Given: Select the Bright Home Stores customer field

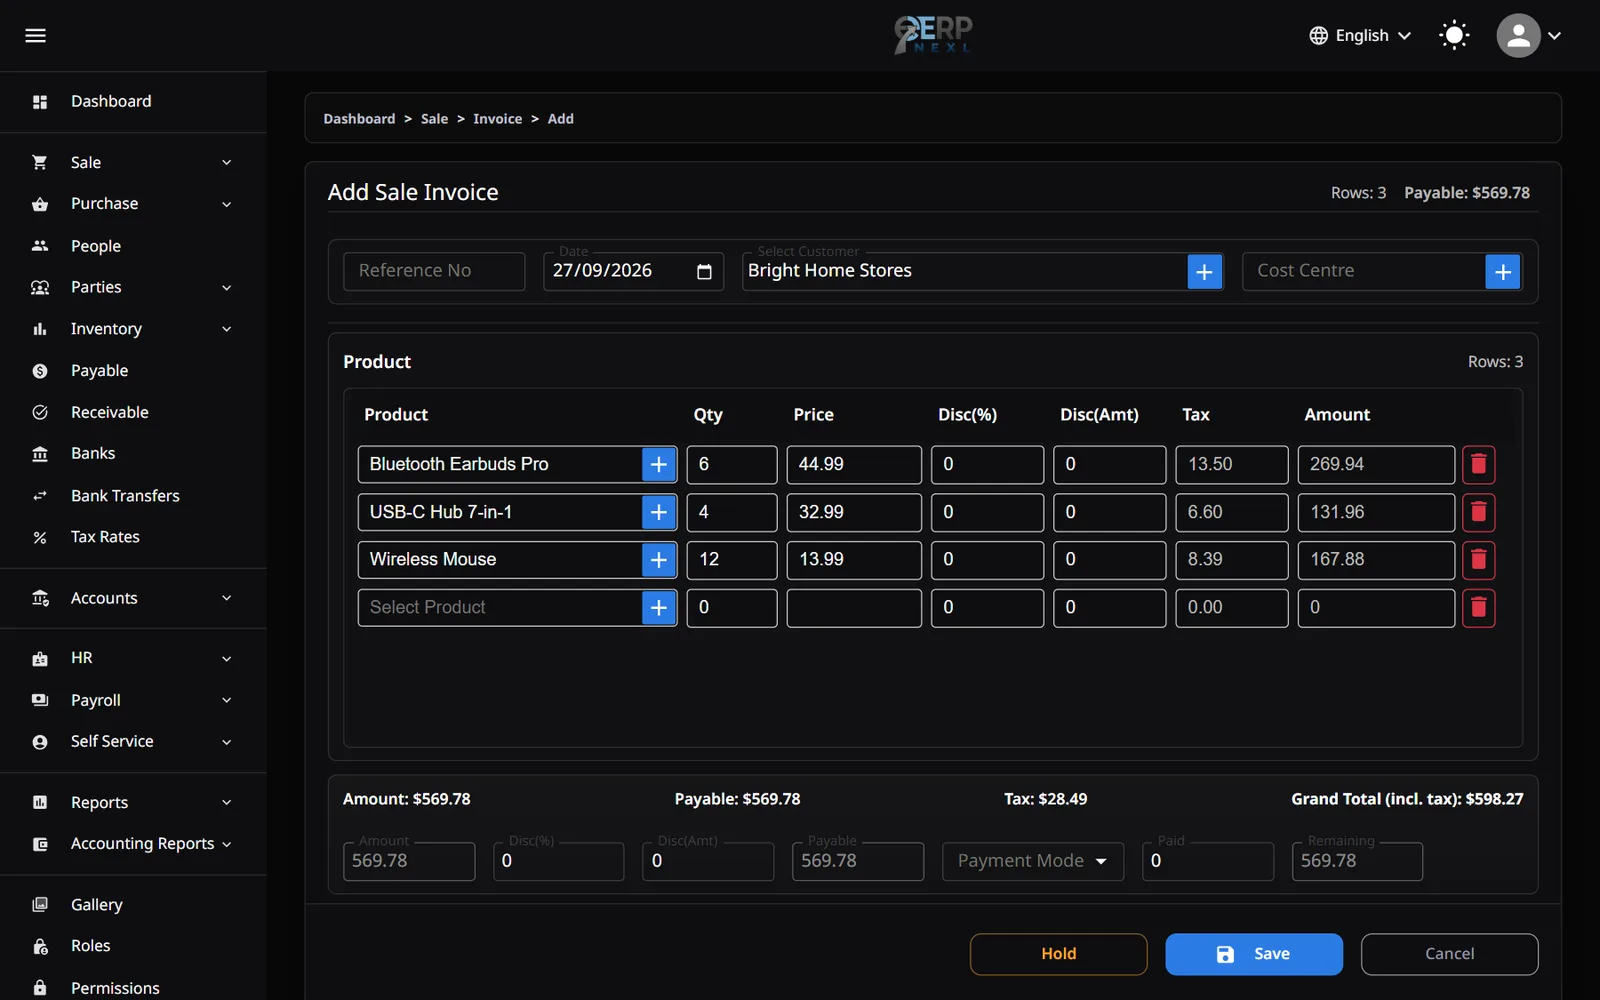Looking at the screenshot, I should (964, 272).
